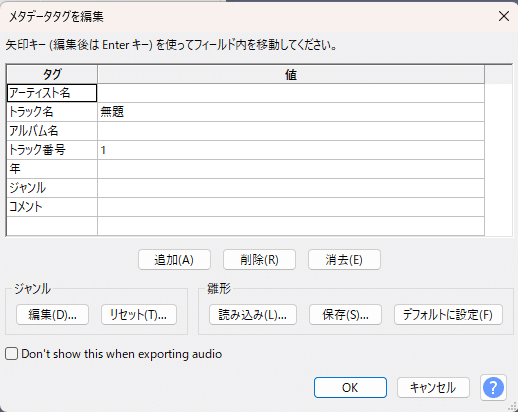This screenshot has height=412, width=518.
Task: Open the help question mark icon
Action: coord(493,388)
